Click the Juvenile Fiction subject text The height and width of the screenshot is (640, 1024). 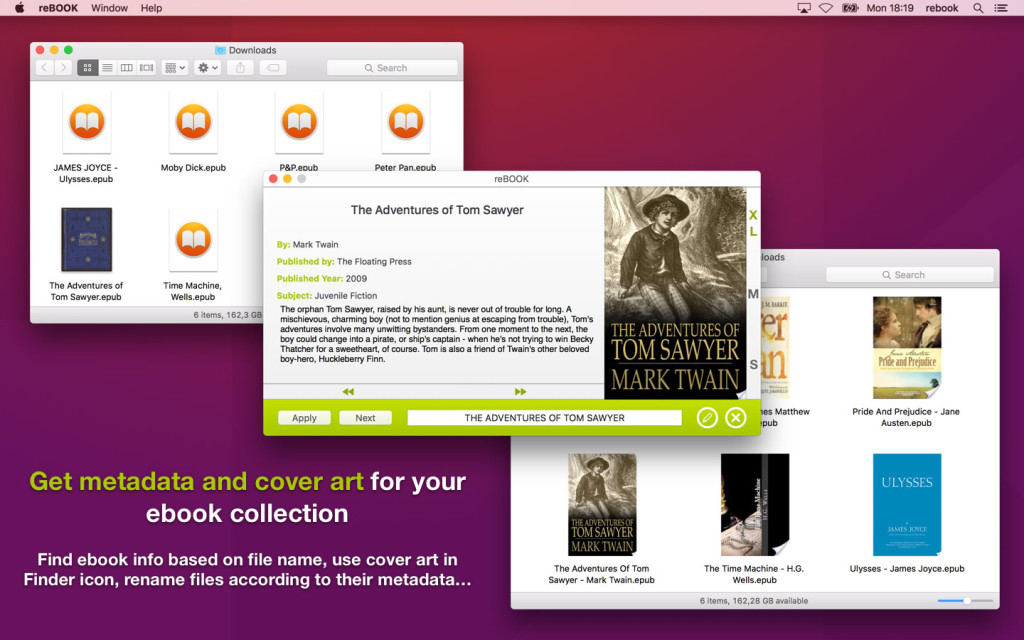pos(345,295)
